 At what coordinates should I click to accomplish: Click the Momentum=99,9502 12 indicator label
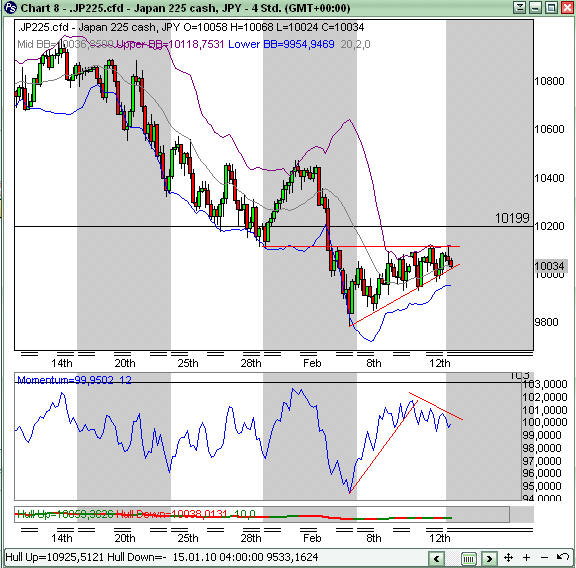(74, 380)
